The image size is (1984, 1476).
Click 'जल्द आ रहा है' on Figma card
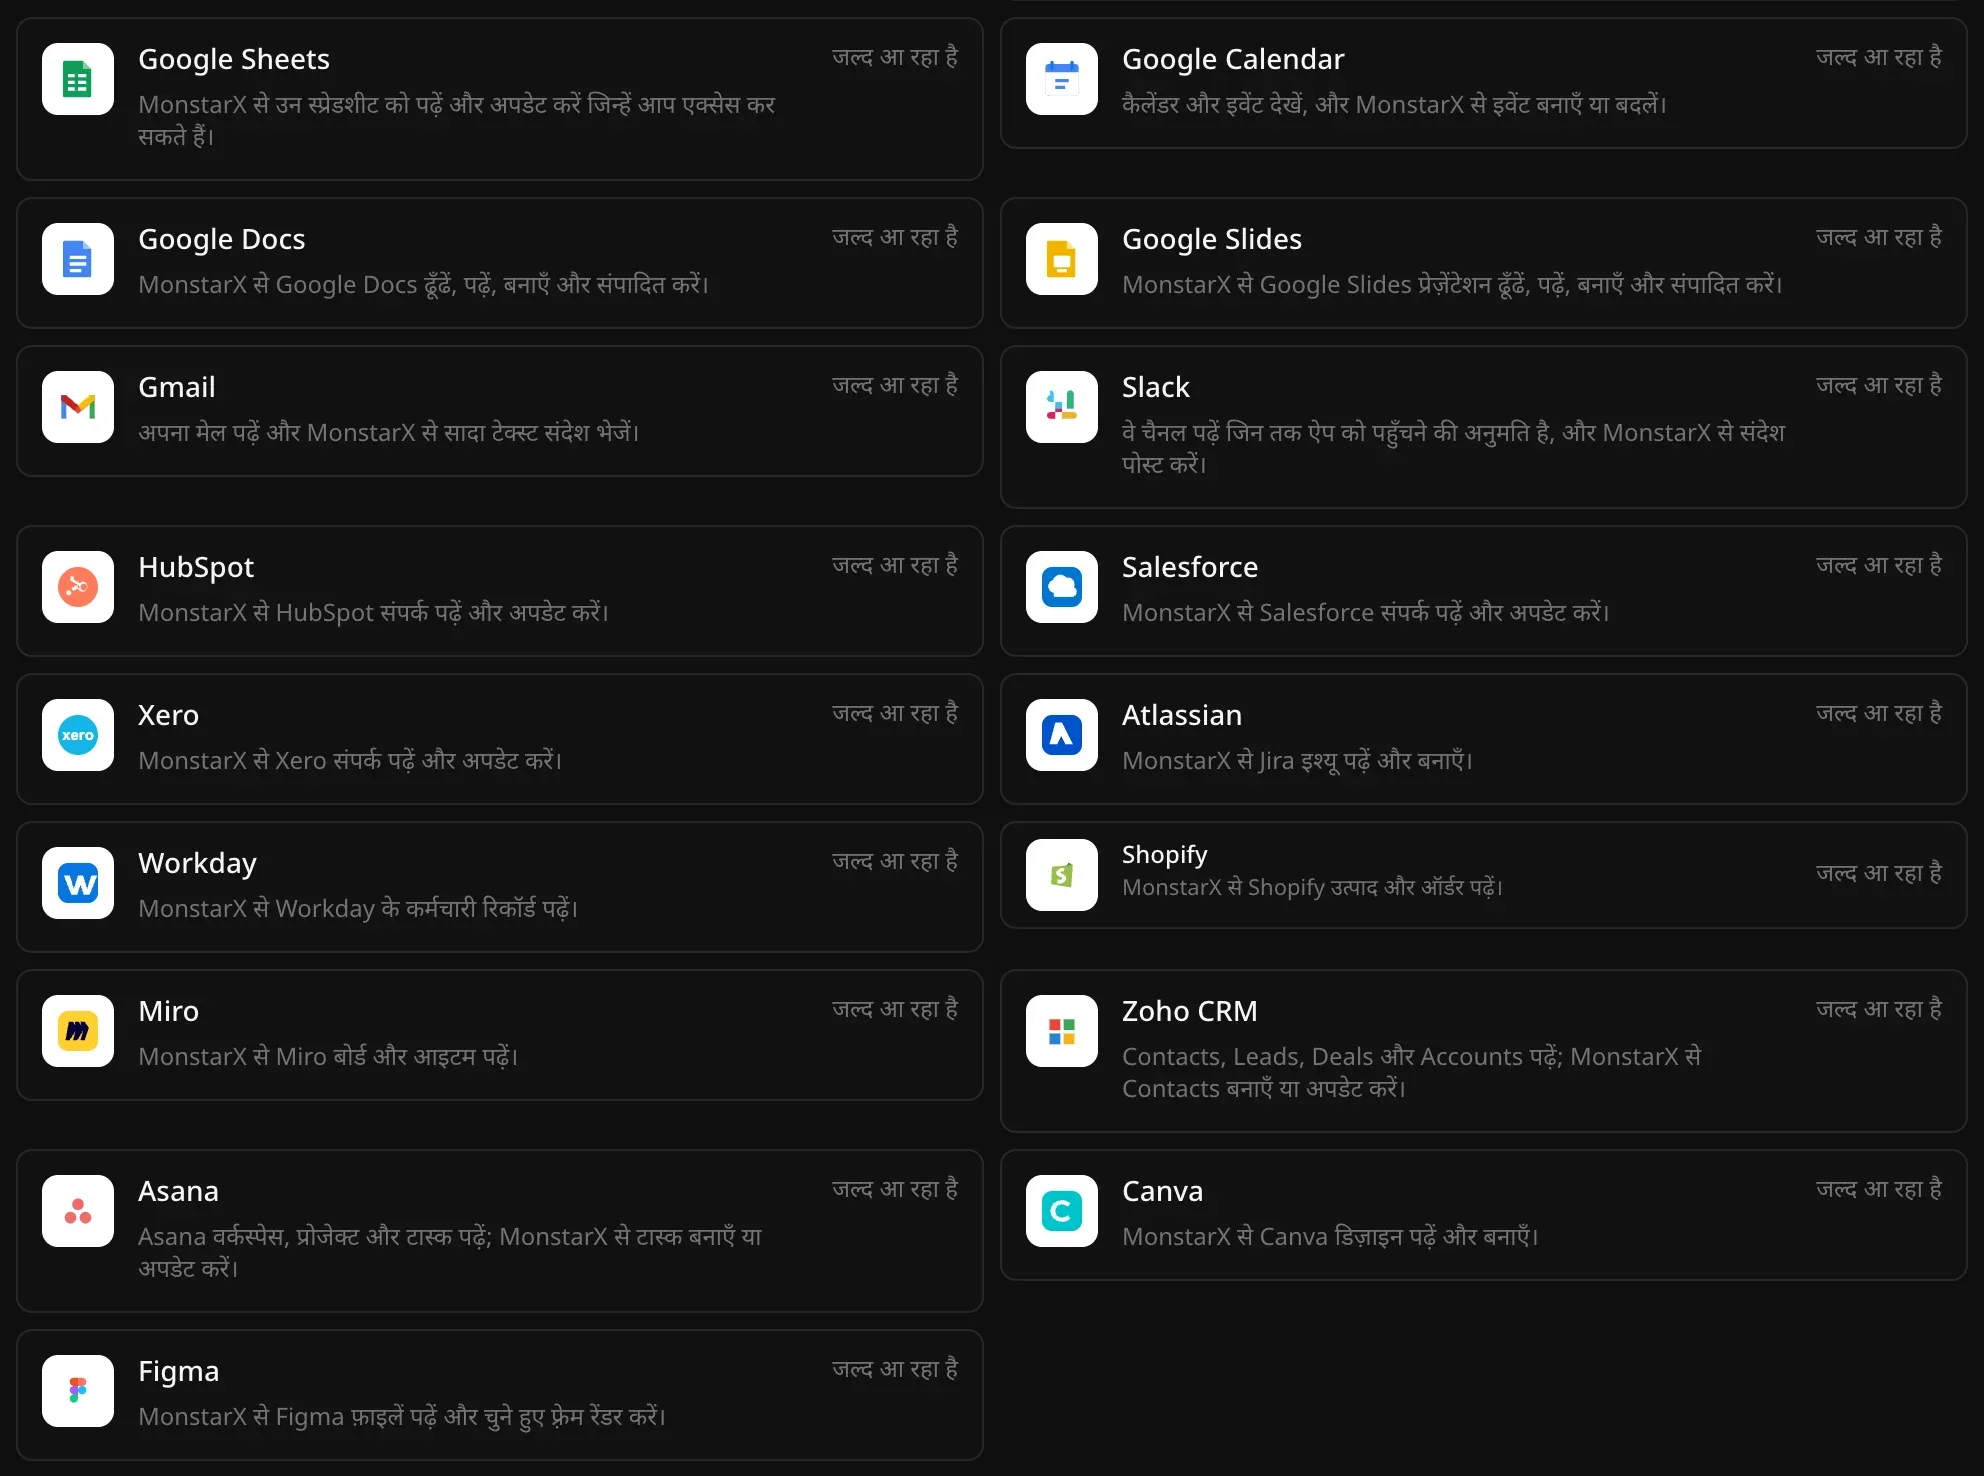click(x=895, y=1370)
